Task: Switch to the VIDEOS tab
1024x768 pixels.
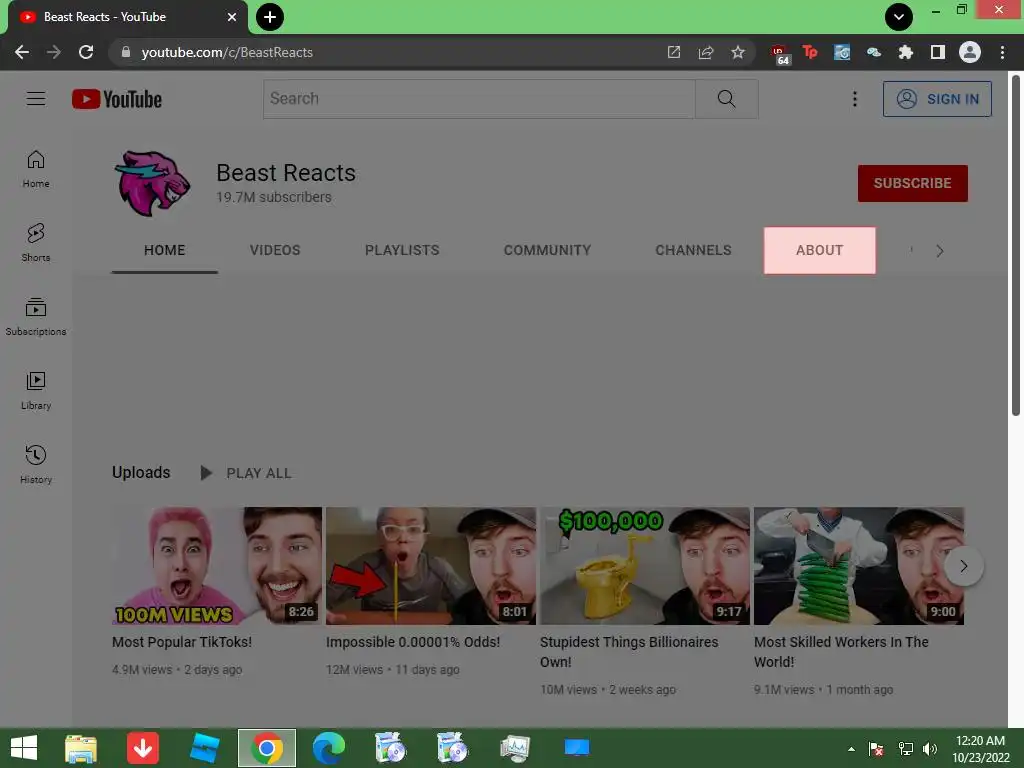Action: coord(275,250)
